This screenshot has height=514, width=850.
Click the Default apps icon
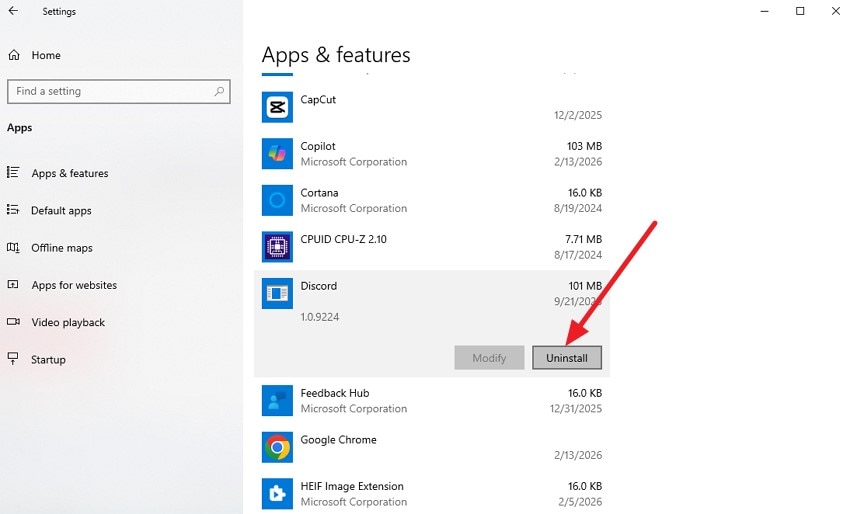(13, 209)
